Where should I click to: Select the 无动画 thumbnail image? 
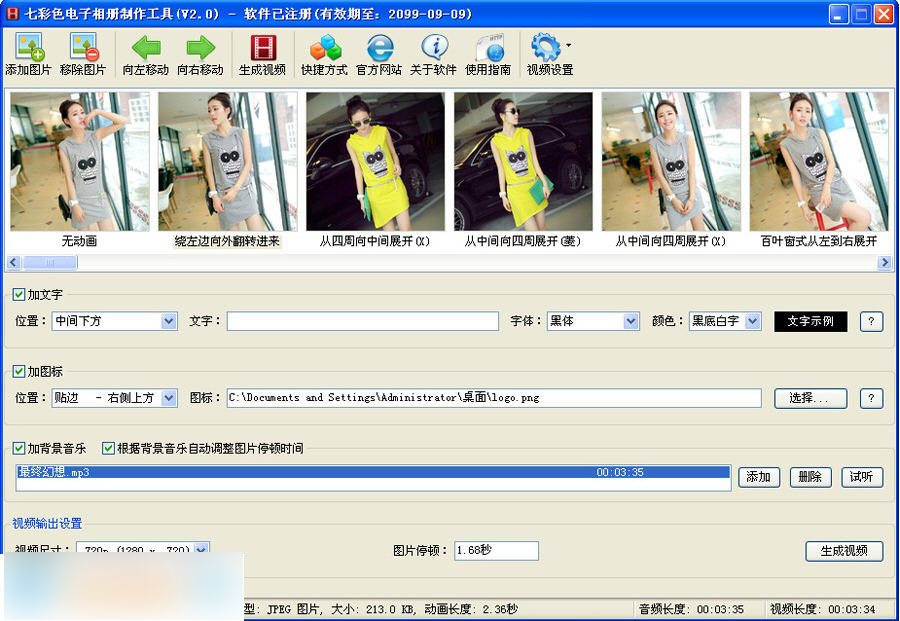79,162
